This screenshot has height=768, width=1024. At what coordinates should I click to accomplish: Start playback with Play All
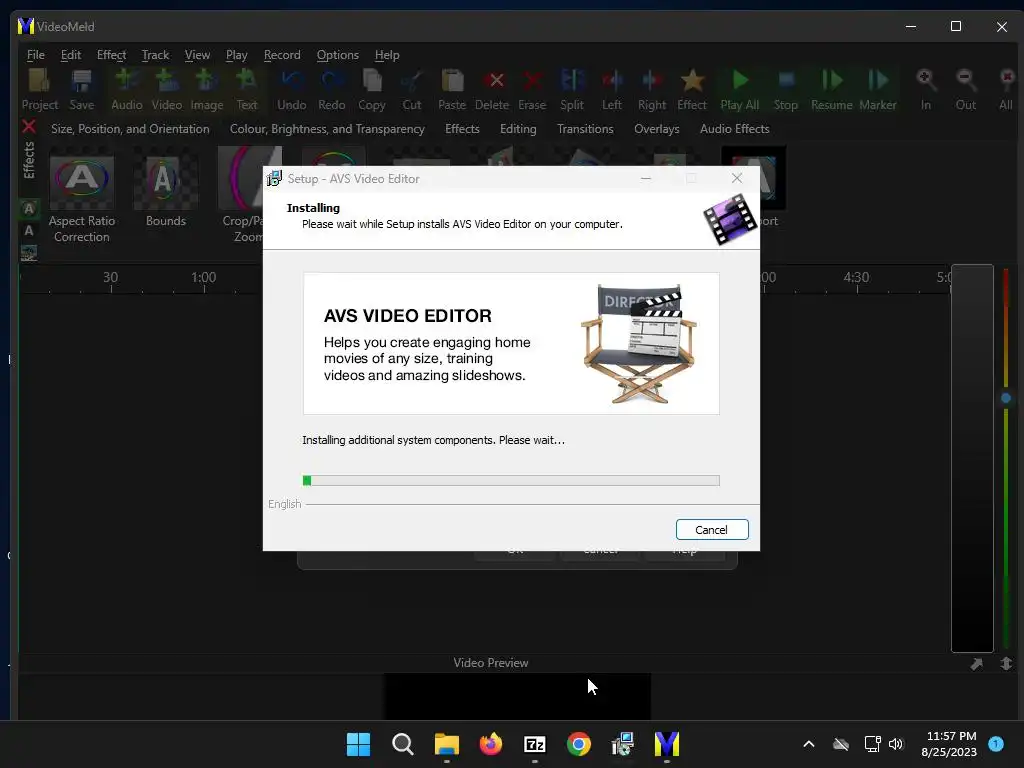(739, 90)
